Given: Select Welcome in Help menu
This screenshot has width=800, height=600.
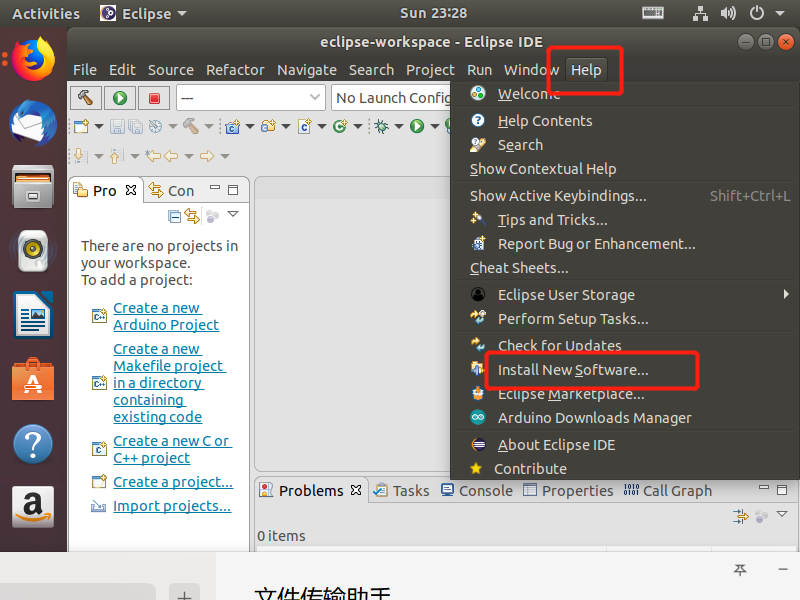Looking at the screenshot, I should [x=624, y=94].
